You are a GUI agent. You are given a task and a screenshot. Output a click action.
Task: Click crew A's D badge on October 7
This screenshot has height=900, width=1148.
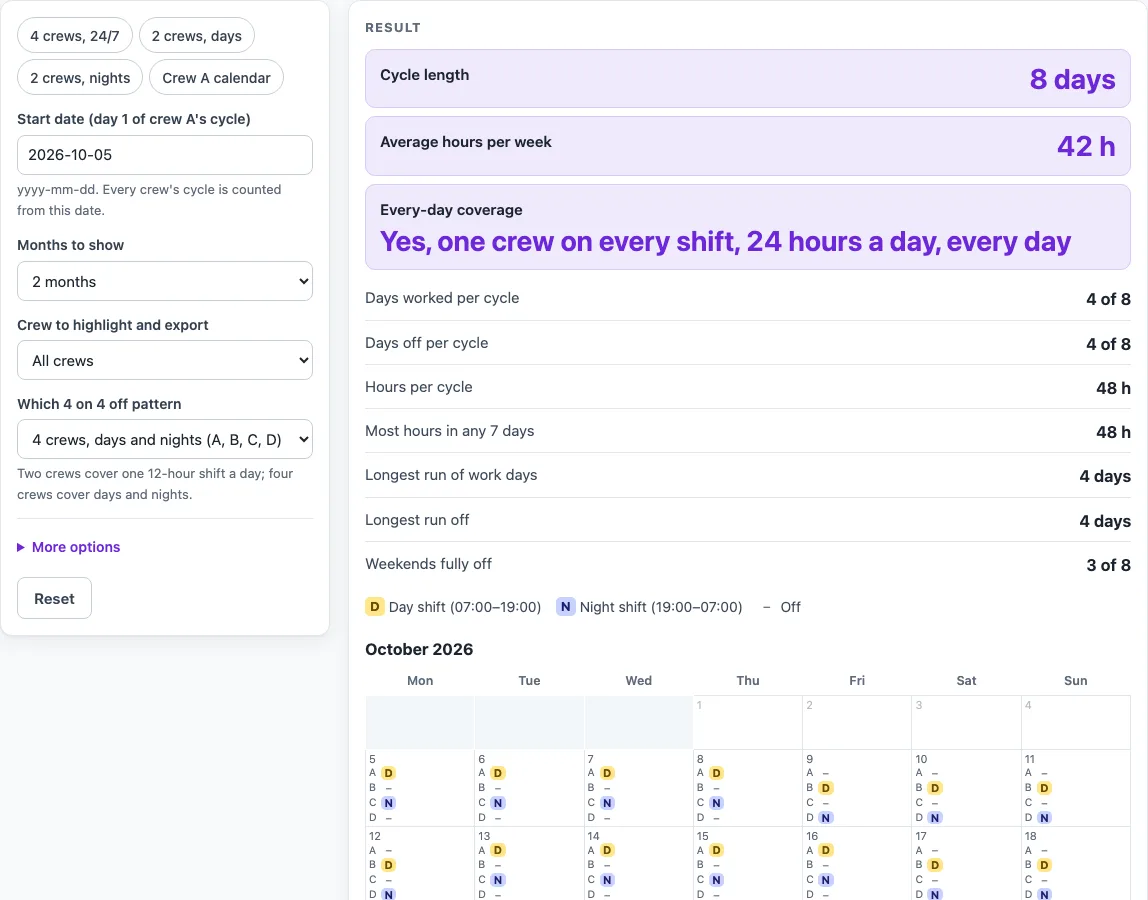607,773
